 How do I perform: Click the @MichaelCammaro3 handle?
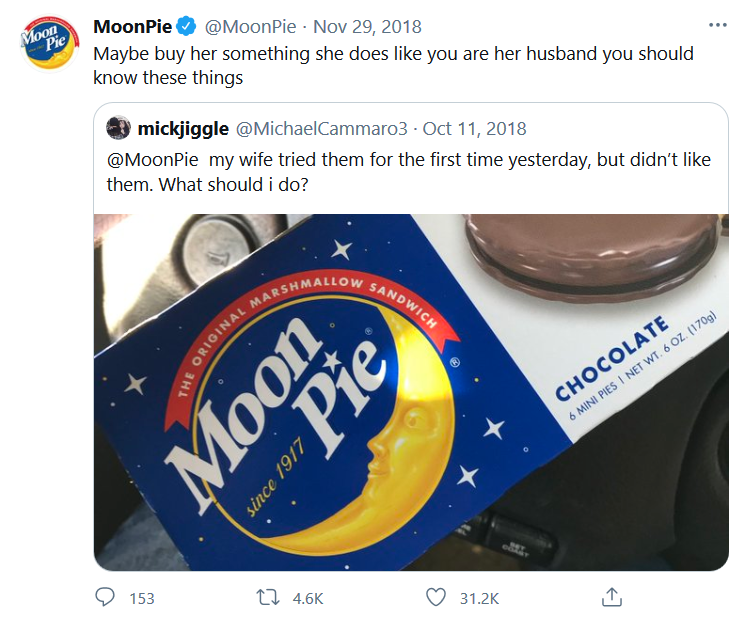click(x=322, y=128)
